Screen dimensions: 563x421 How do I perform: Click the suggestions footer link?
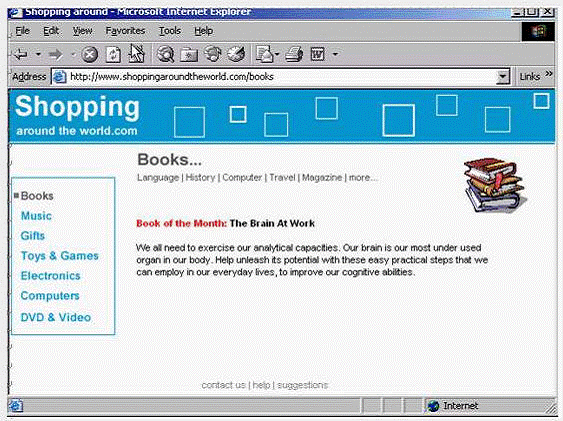pyautogui.click(x=303, y=385)
